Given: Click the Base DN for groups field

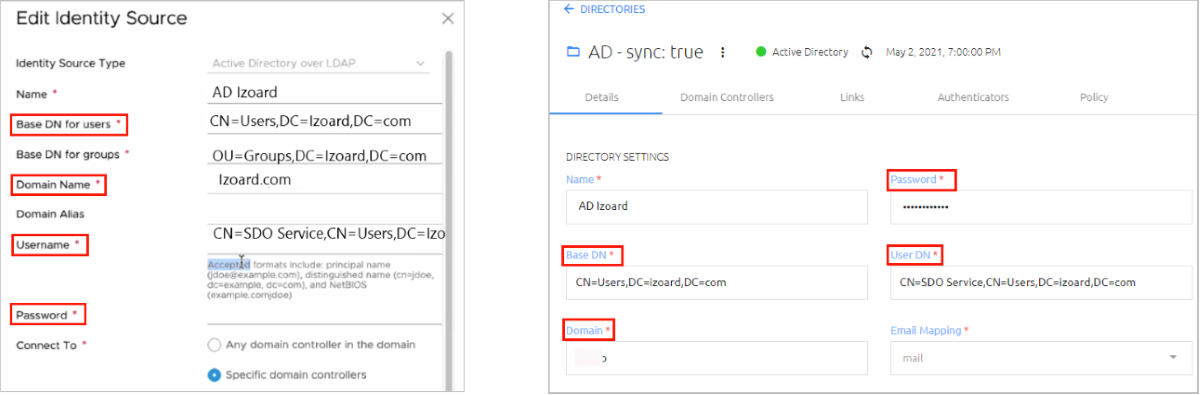Looking at the screenshot, I should coord(325,155).
